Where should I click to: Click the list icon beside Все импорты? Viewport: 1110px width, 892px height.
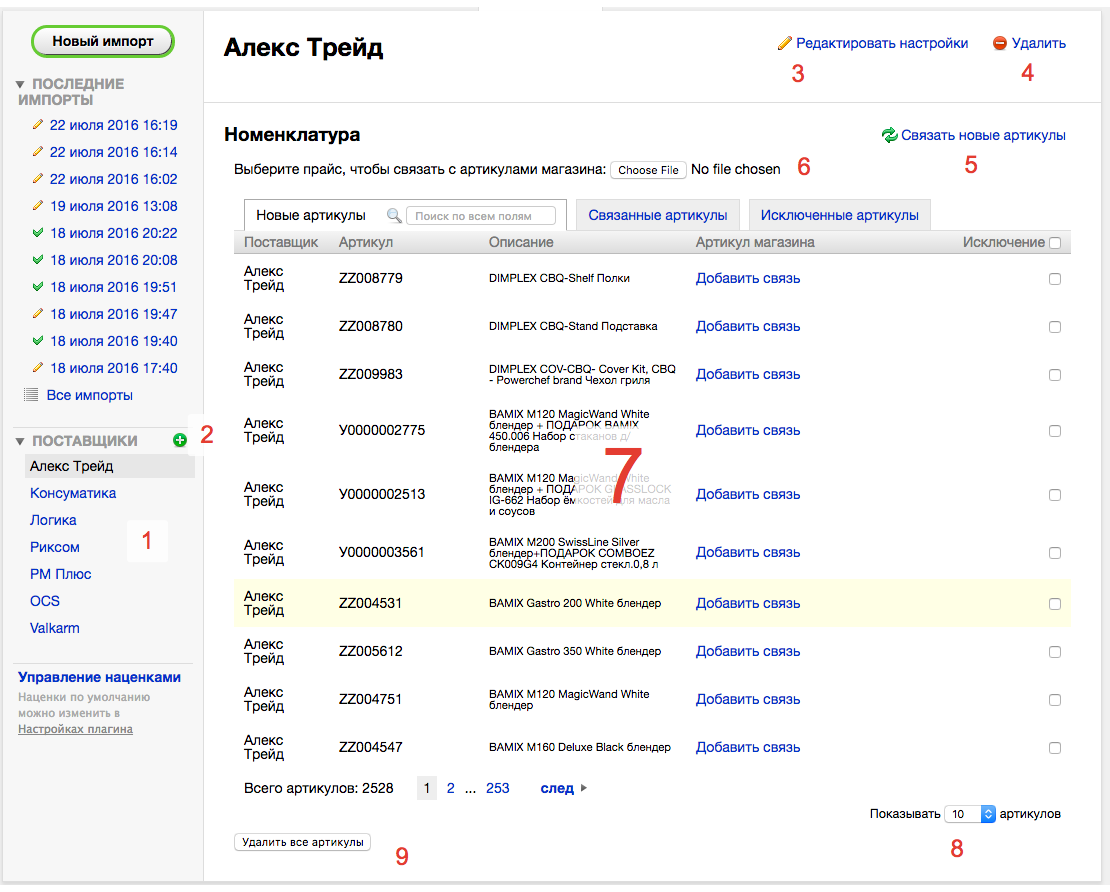(31, 395)
